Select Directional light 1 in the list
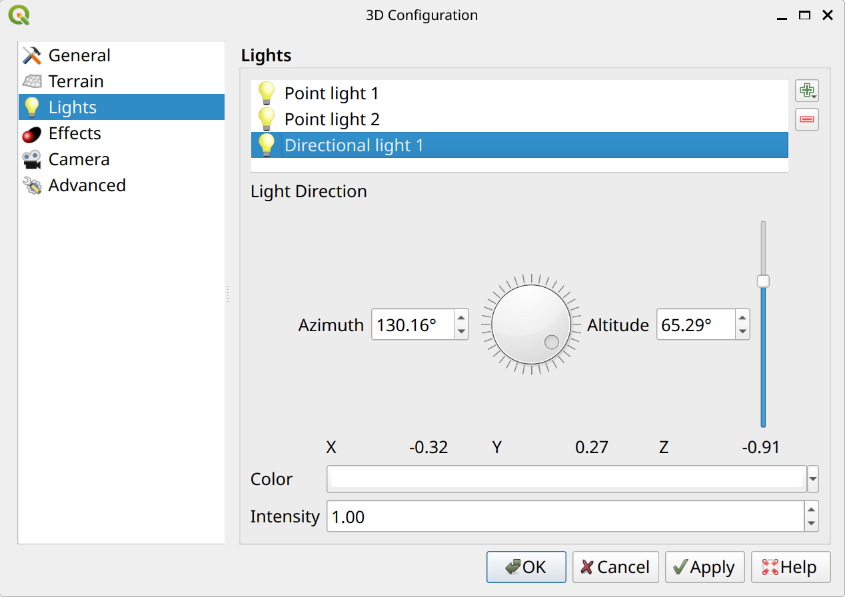Screen dimensions: 845x597 (x=519, y=145)
